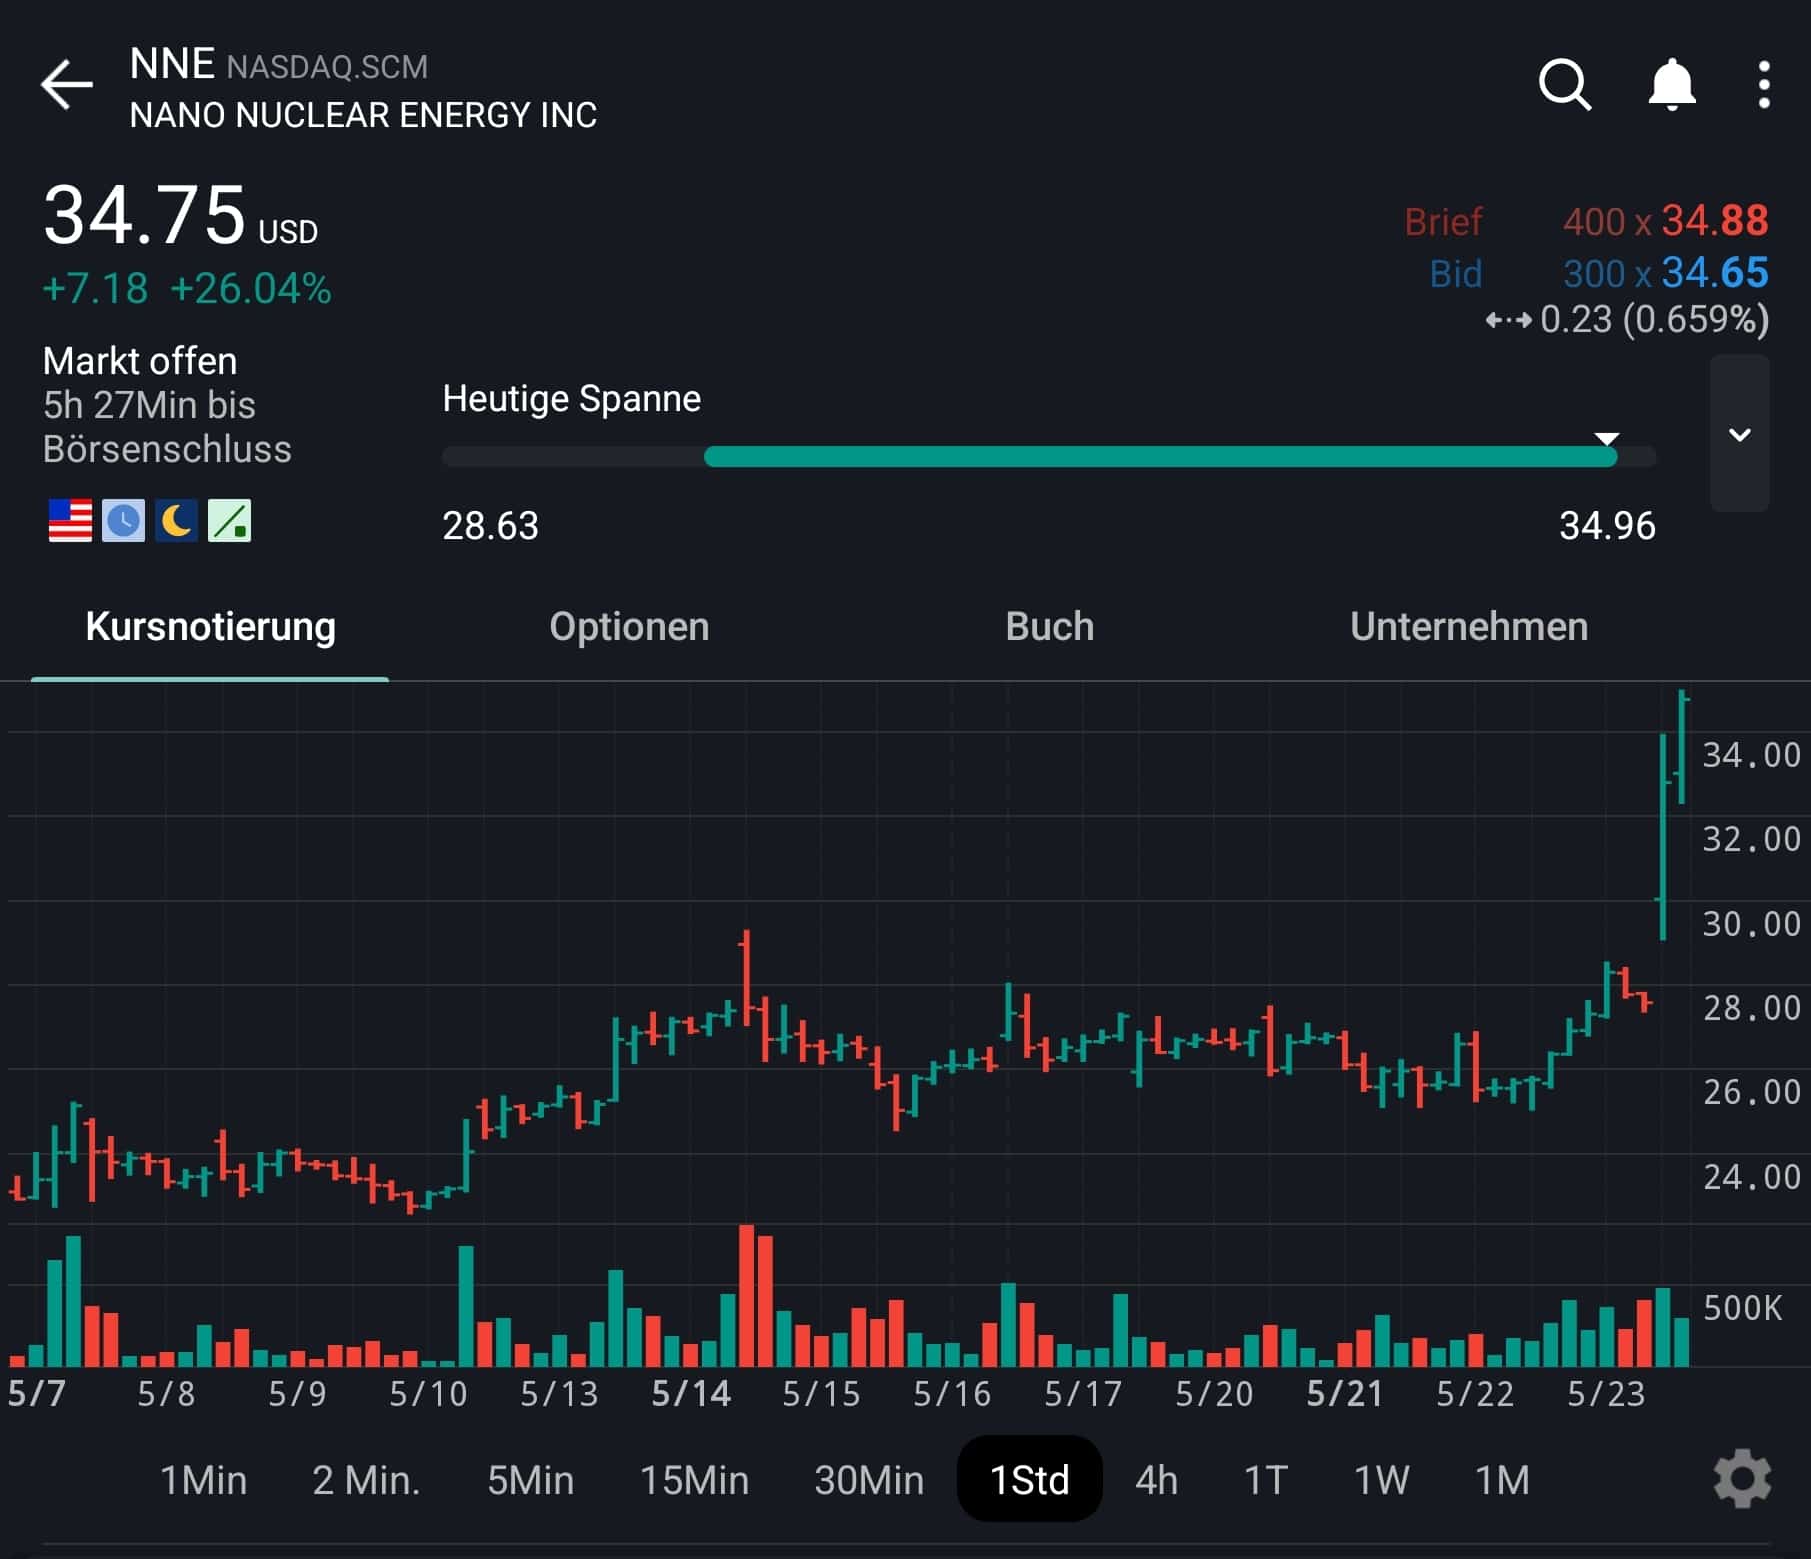Viewport: 1811px width, 1559px height.
Task: Tap the 500K volume axis label
Action: [1742, 1308]
